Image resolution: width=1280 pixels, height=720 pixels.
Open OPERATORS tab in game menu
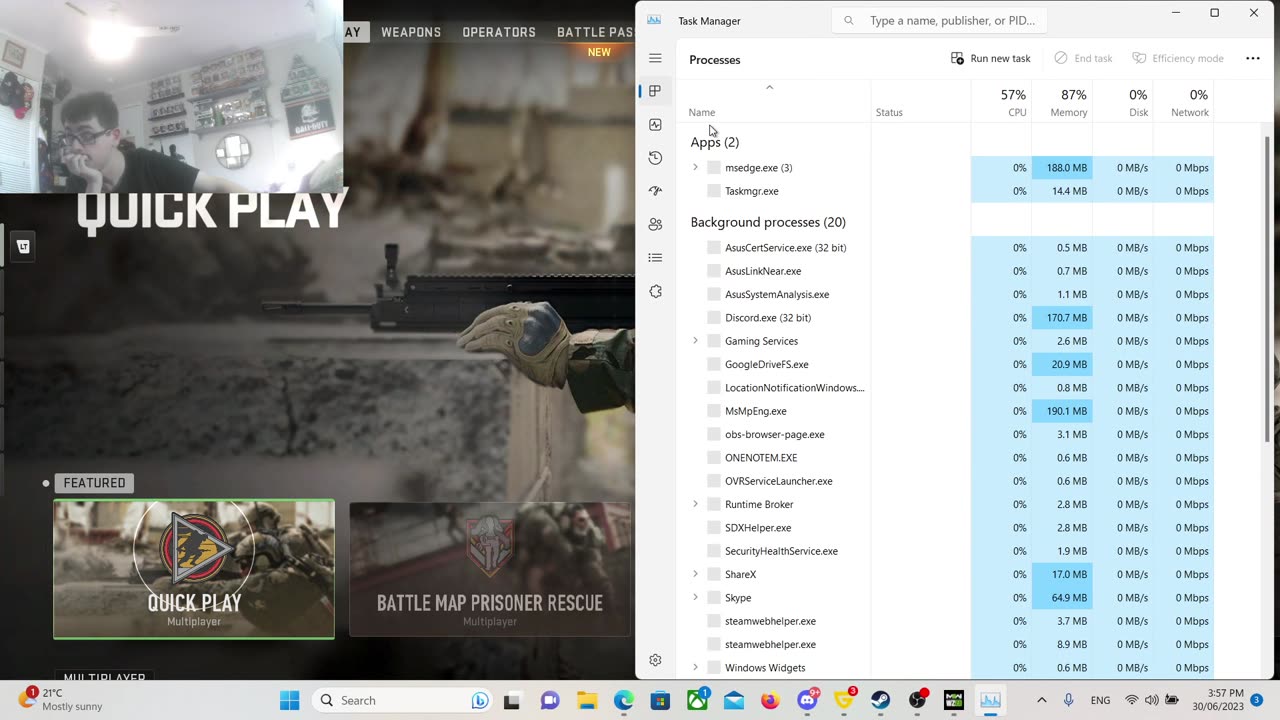(x=499, y=32)
